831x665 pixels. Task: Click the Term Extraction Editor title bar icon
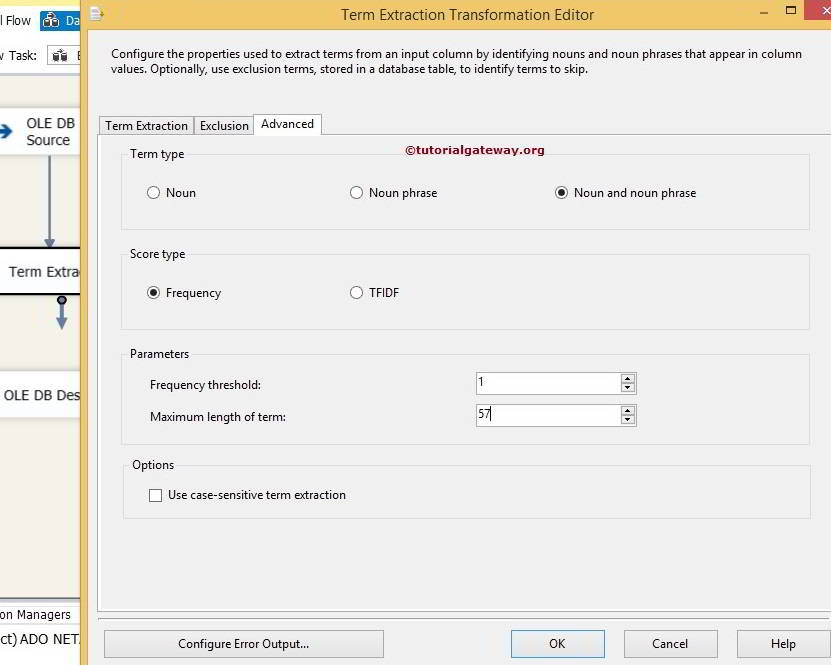(95, 13)
